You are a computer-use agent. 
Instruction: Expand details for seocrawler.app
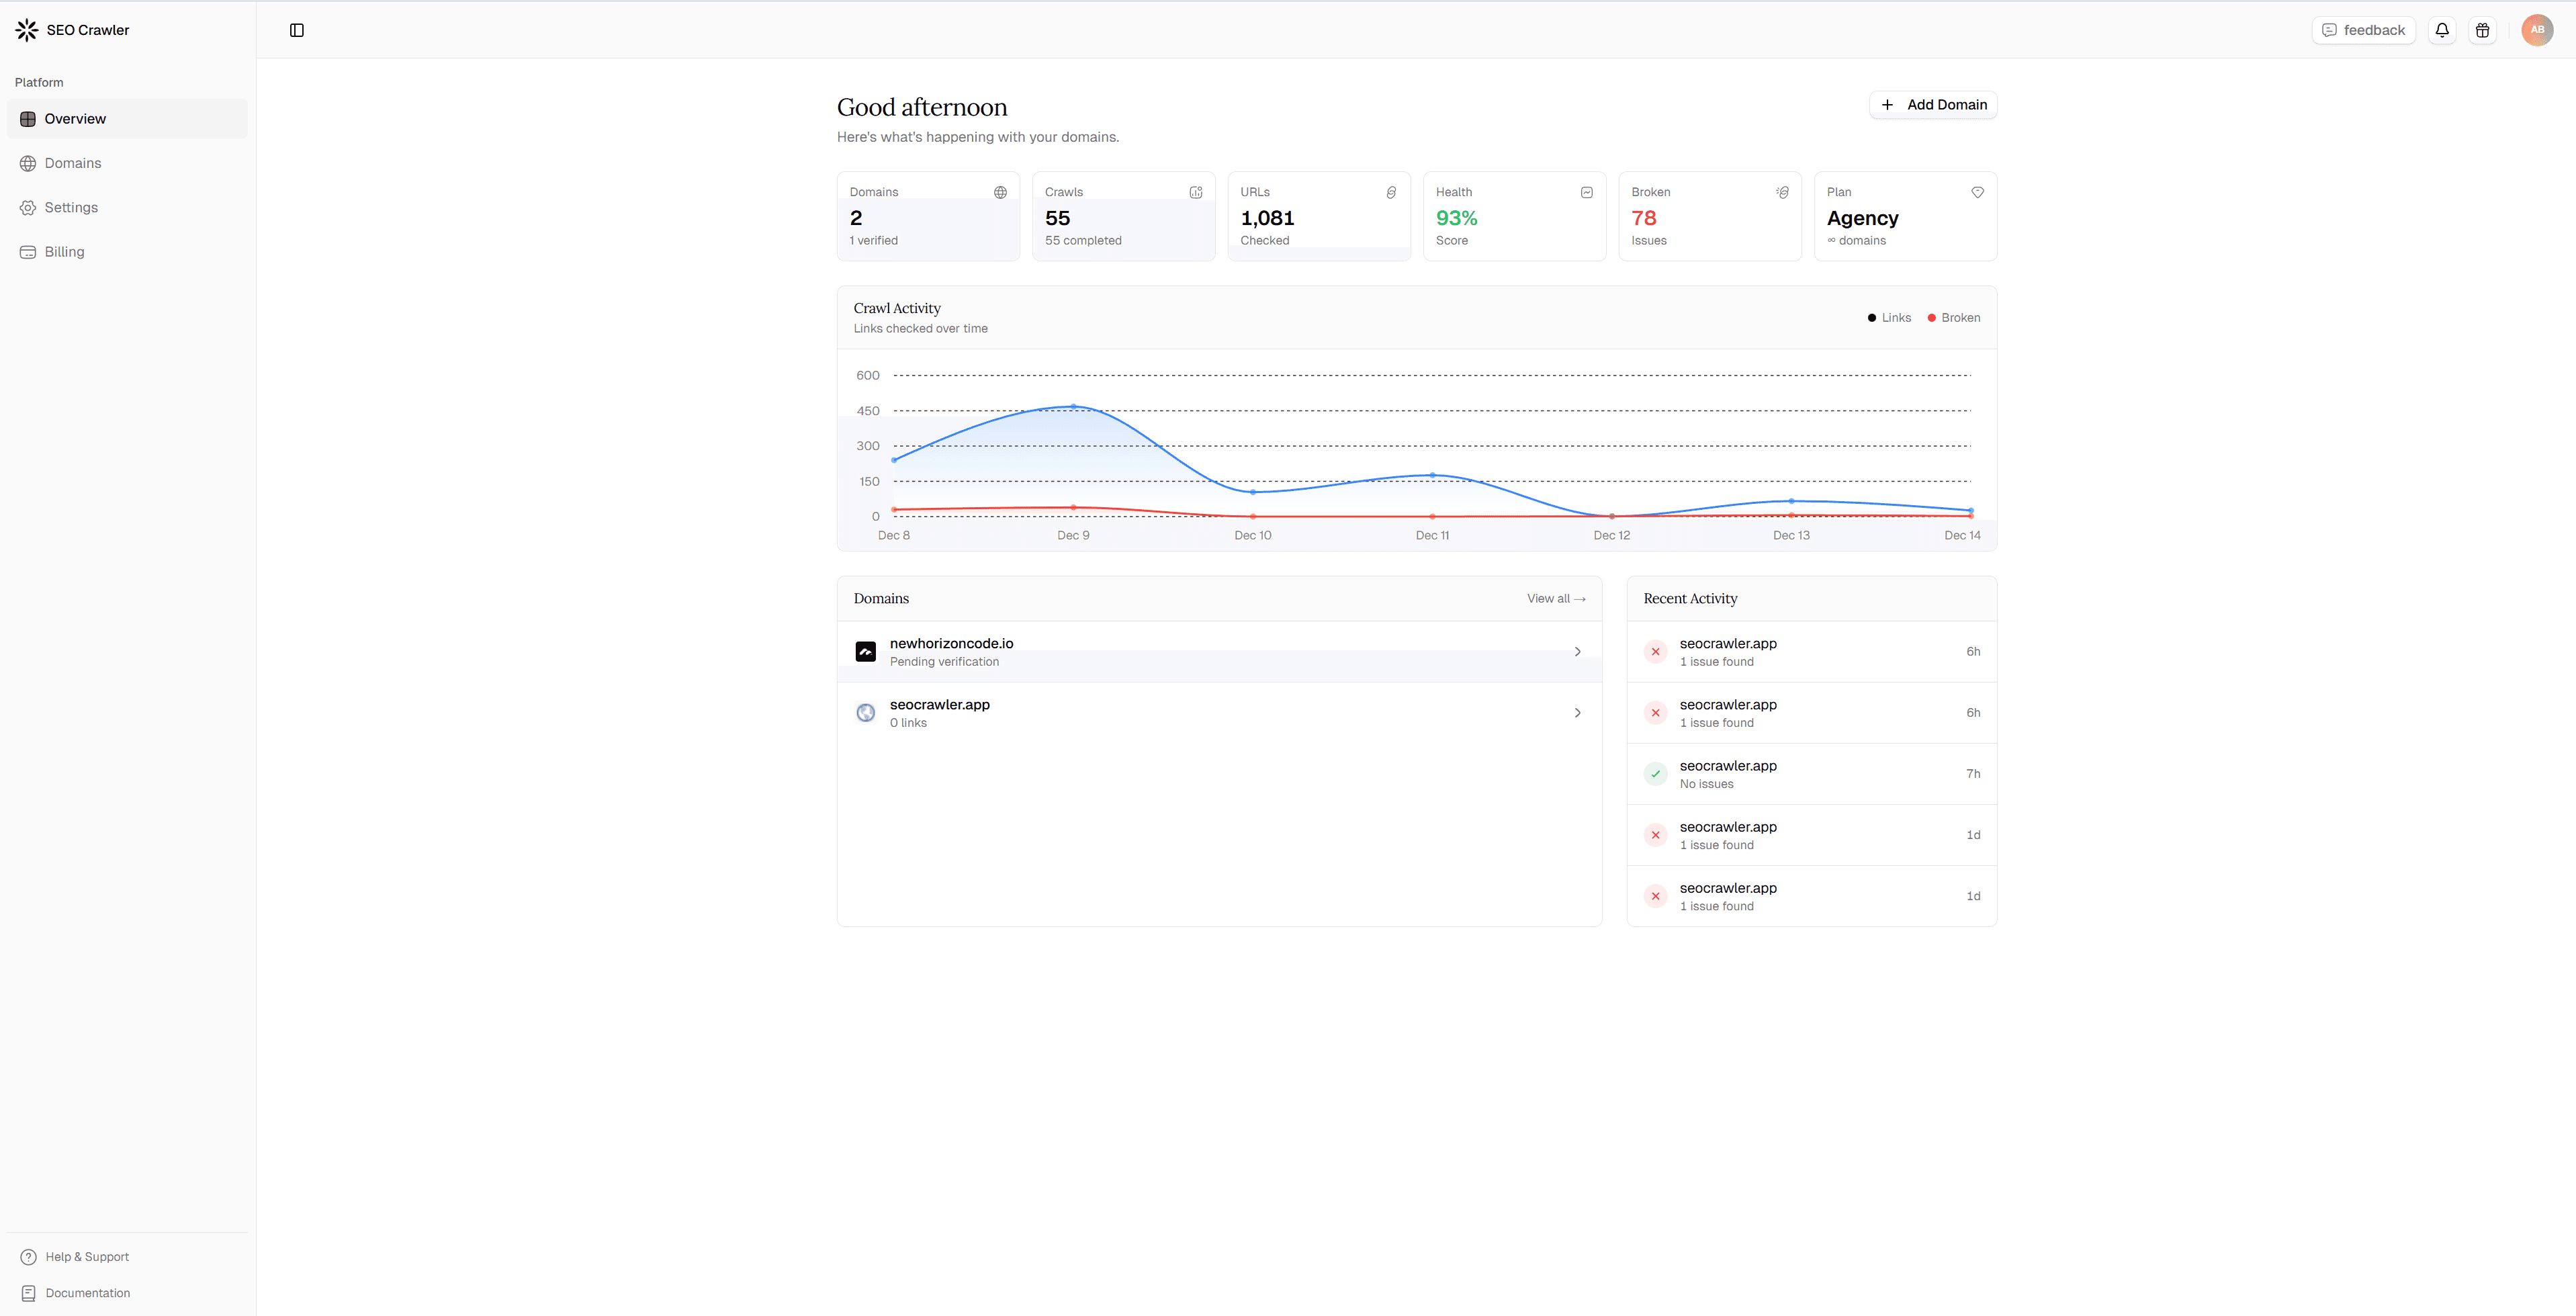(1577, 713)
